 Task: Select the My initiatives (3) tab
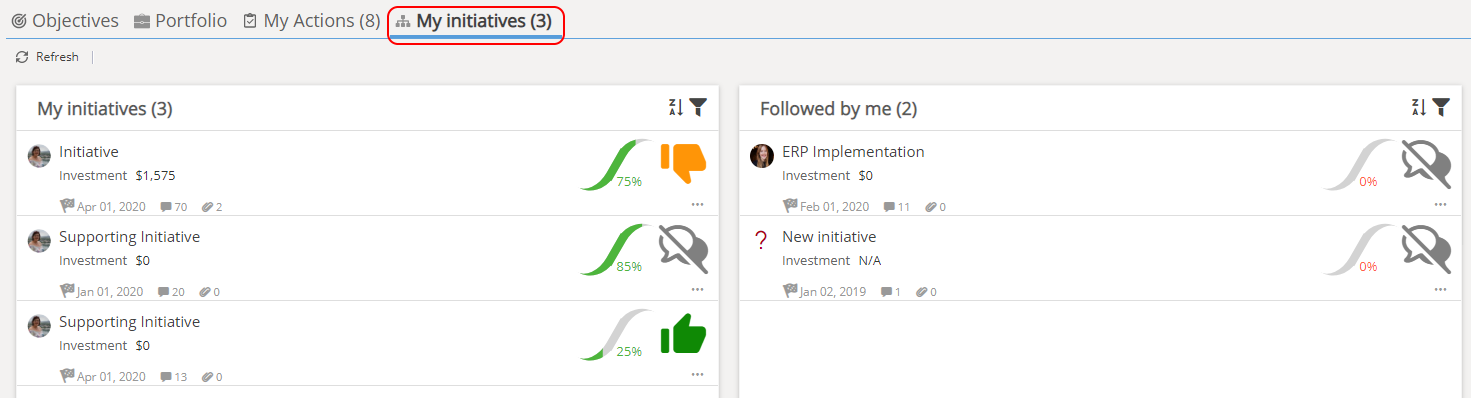click(475, 21)
